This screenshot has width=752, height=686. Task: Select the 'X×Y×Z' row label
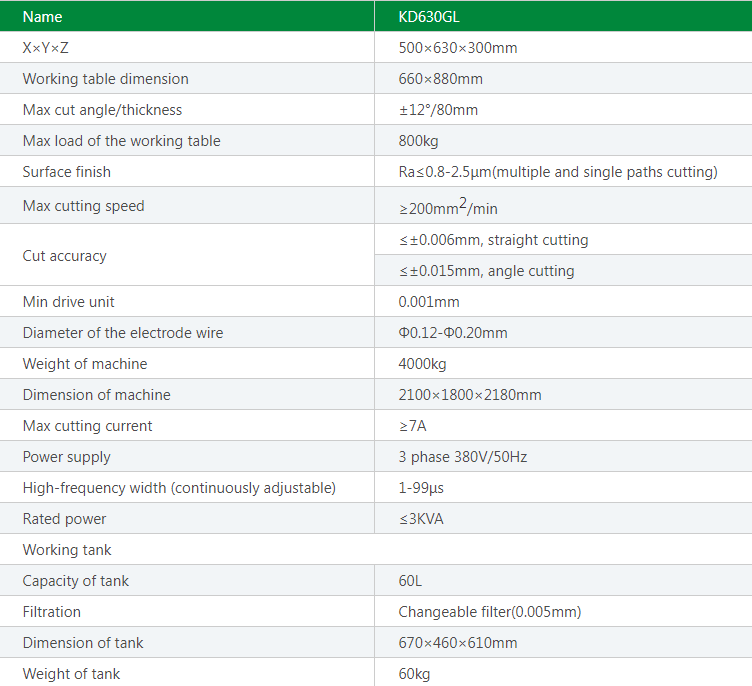click(46, 48)
